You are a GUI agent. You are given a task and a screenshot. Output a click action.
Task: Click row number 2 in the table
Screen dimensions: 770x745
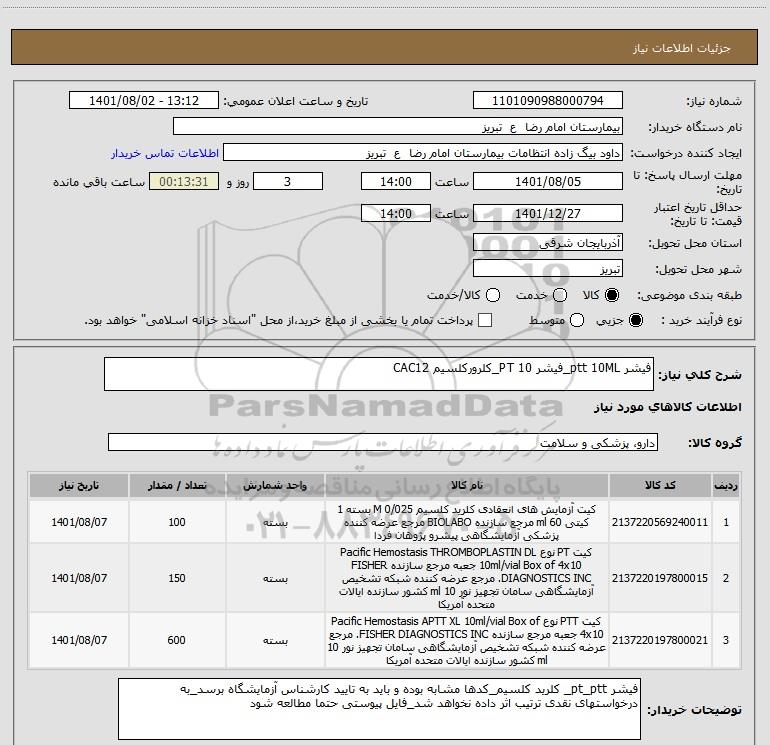pos(726,578)
